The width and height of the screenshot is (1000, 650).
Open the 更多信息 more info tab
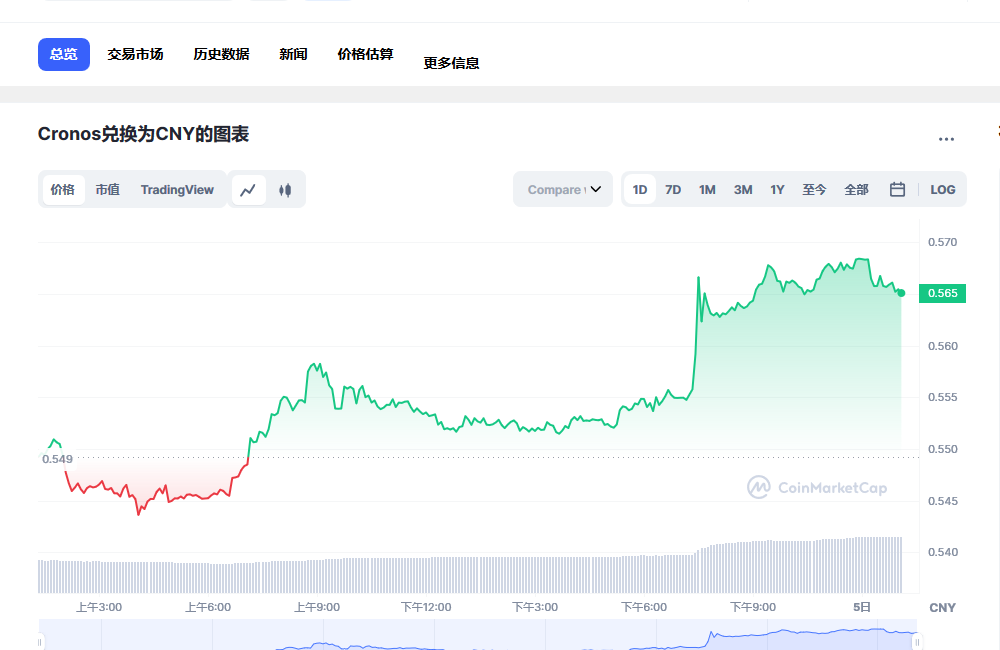tap(452, 63)
